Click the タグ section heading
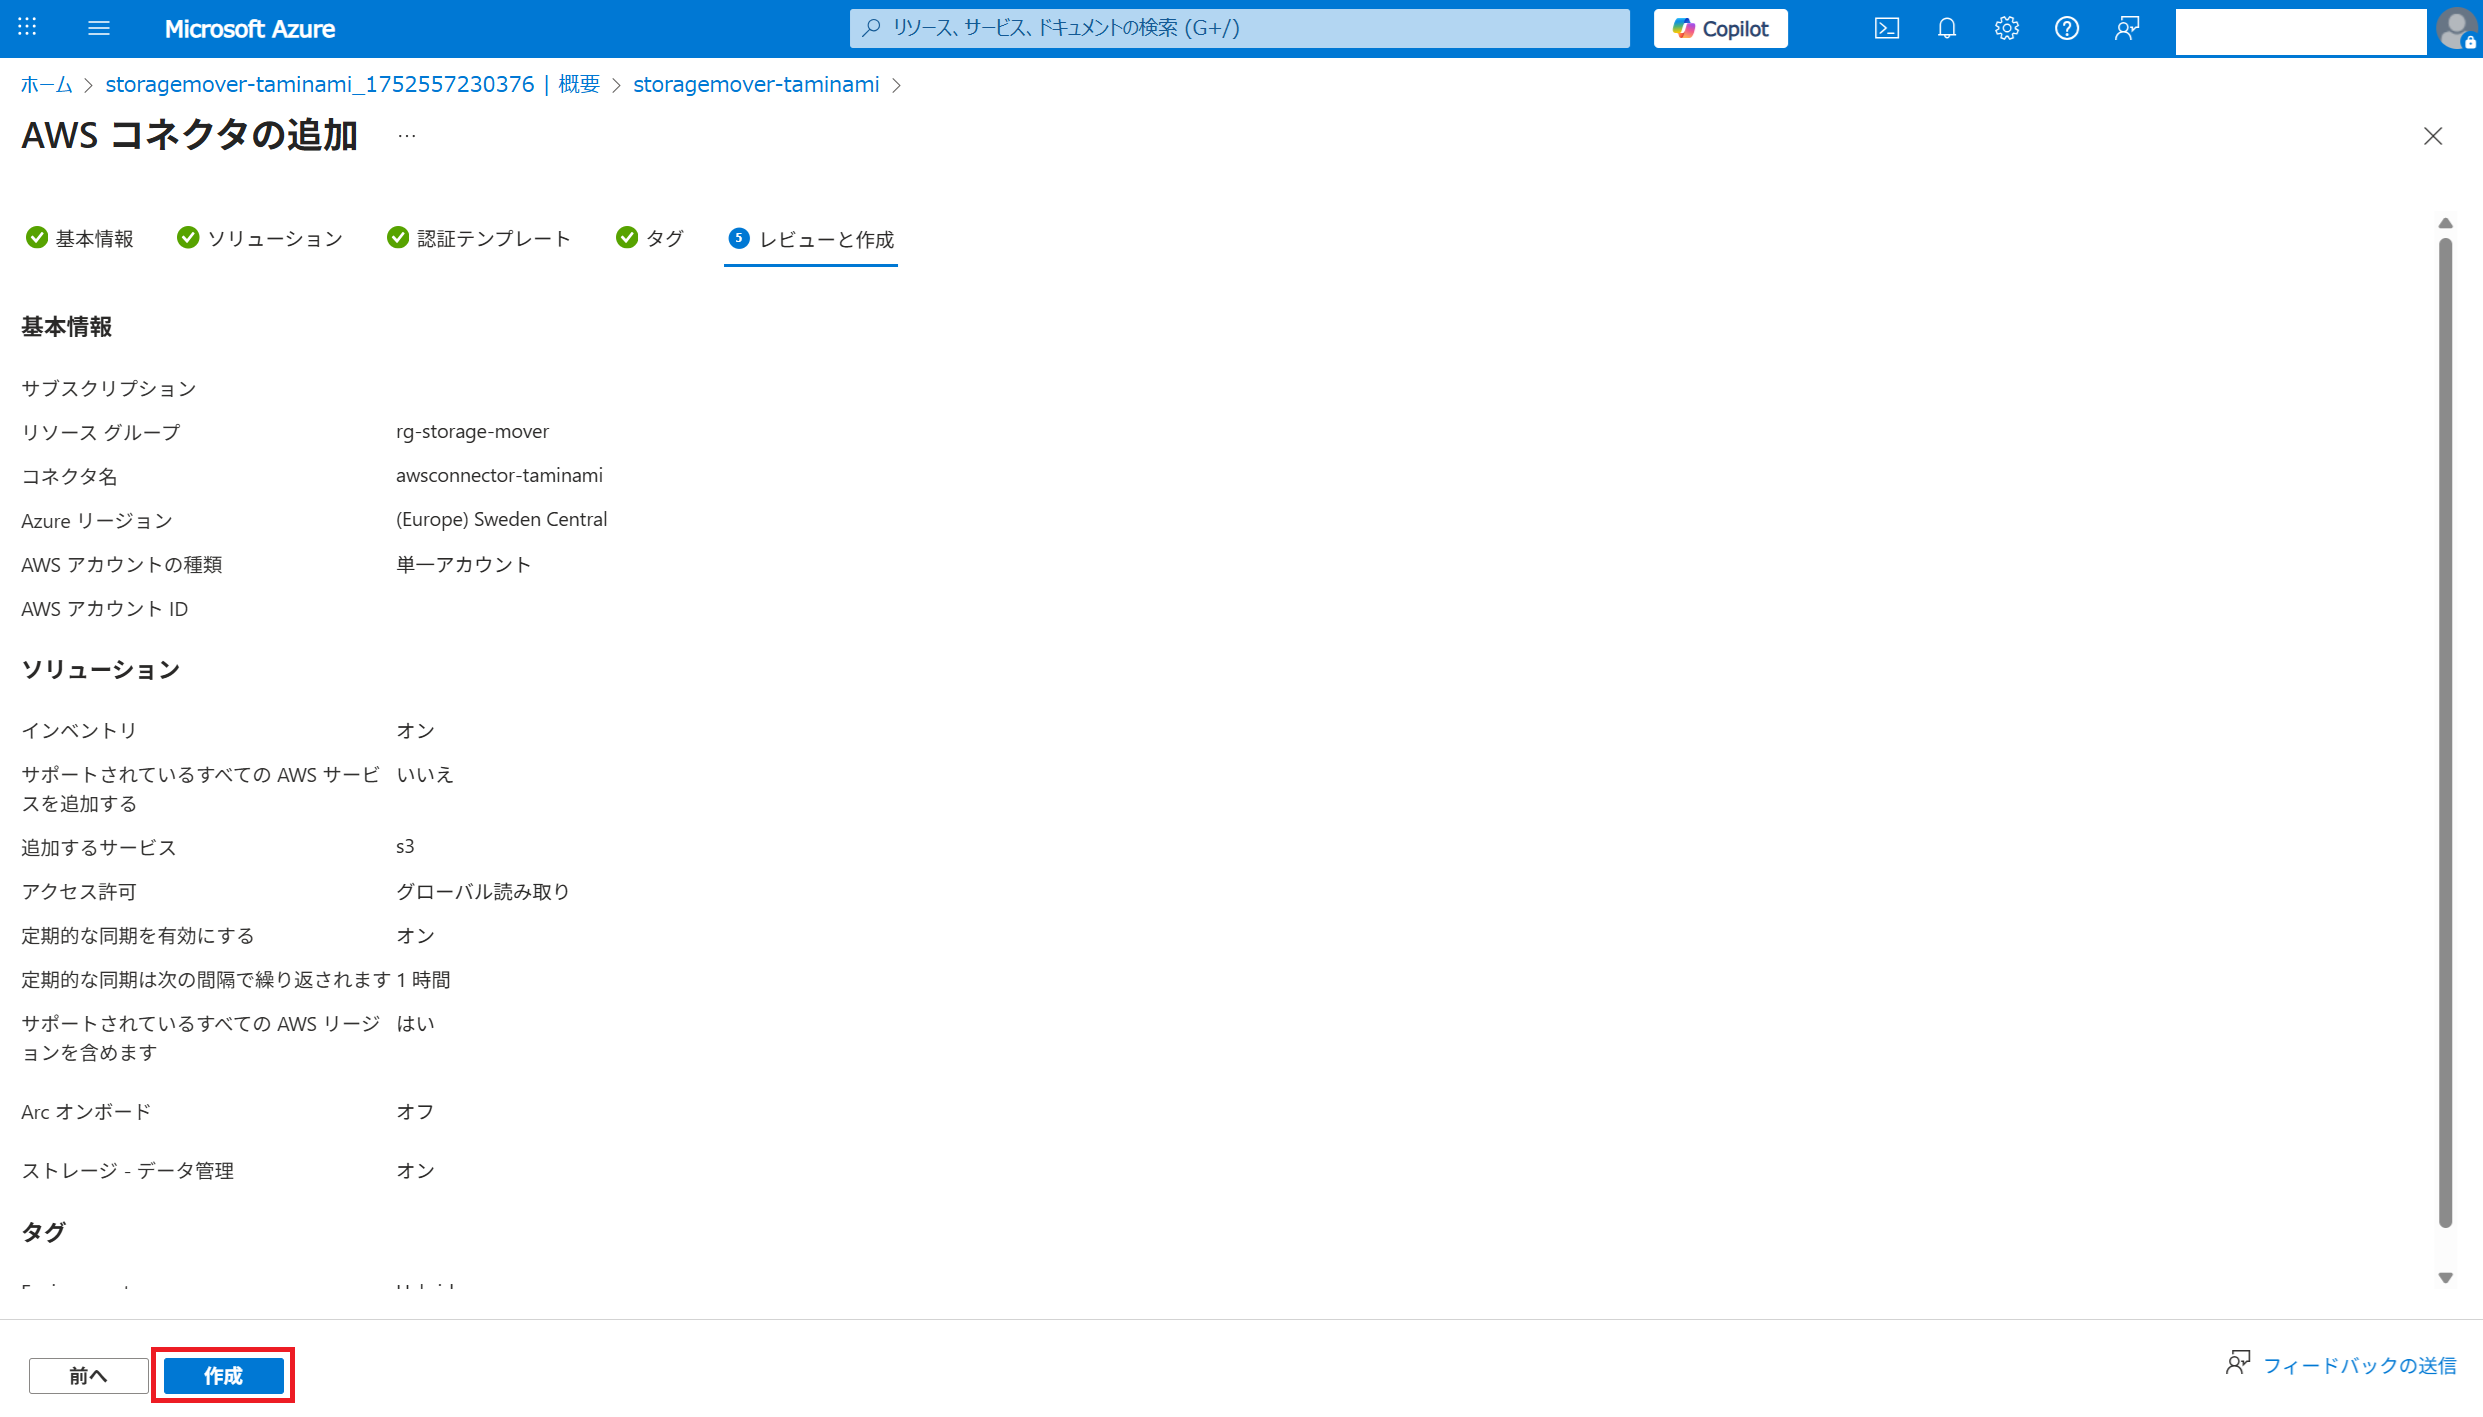Screen dimensions: 2483x1417 (44, 1231)
